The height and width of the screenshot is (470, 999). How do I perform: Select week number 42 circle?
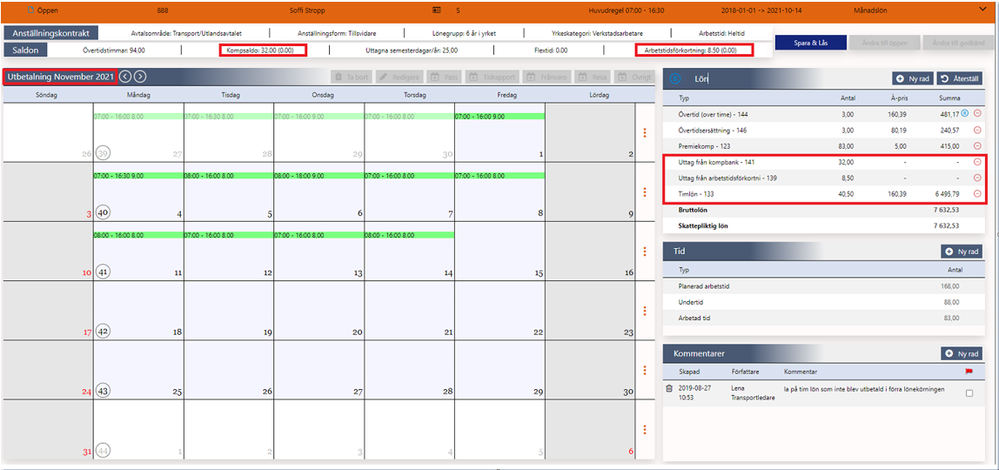[103, 331]
